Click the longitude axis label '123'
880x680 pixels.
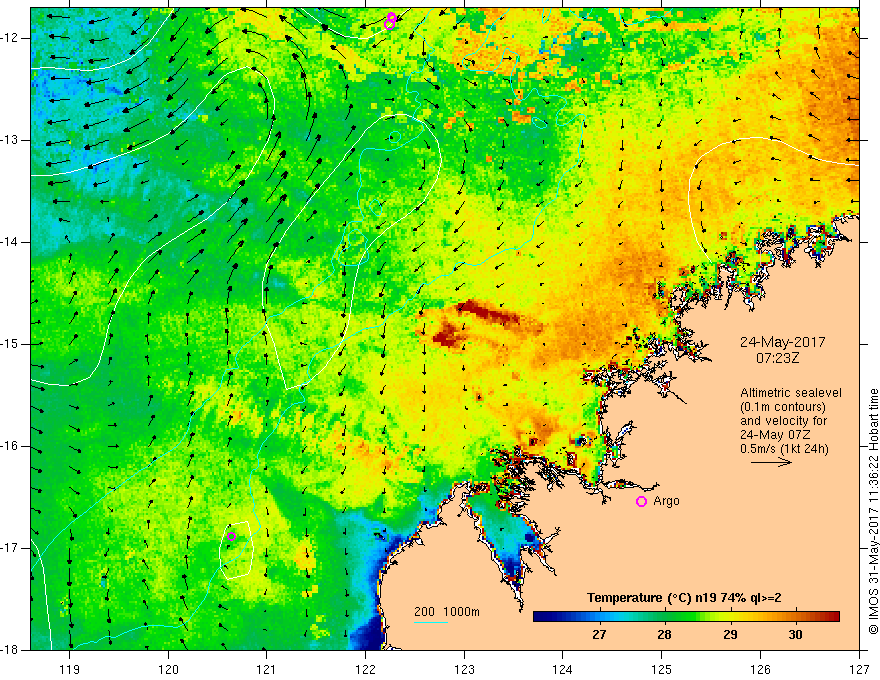point(464,669)
